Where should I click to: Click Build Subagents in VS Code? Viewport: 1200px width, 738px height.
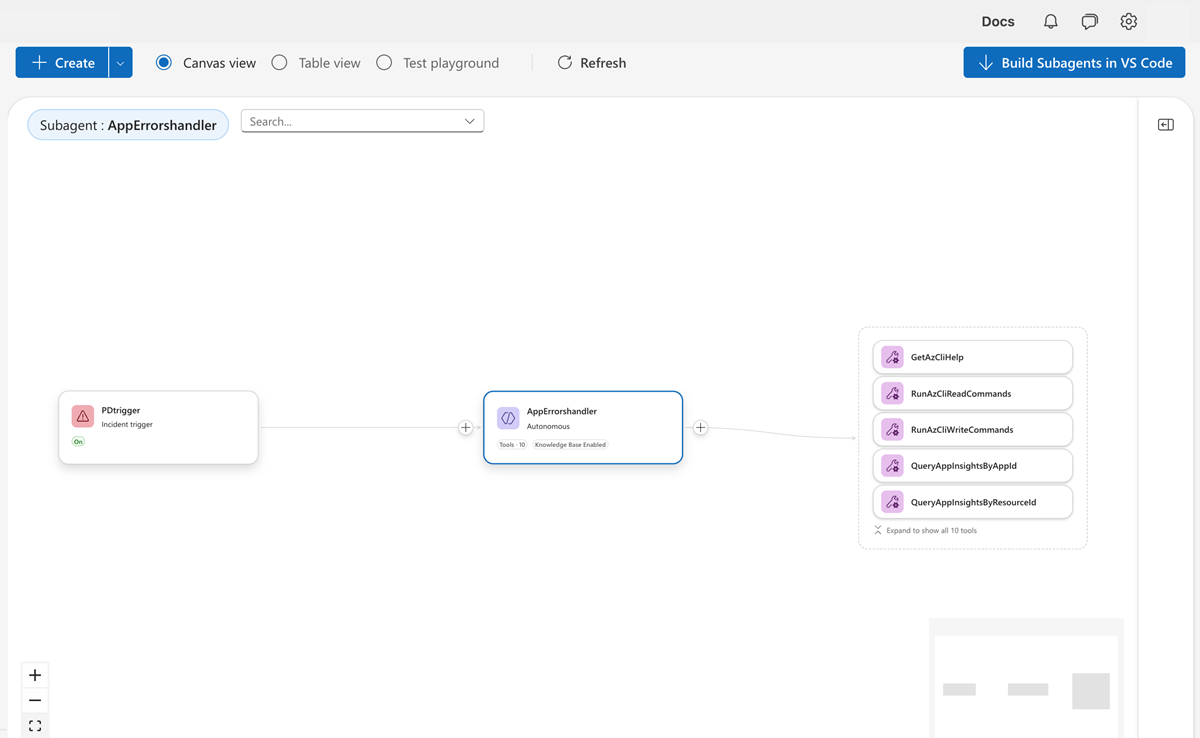click(x=1074, y=63)
